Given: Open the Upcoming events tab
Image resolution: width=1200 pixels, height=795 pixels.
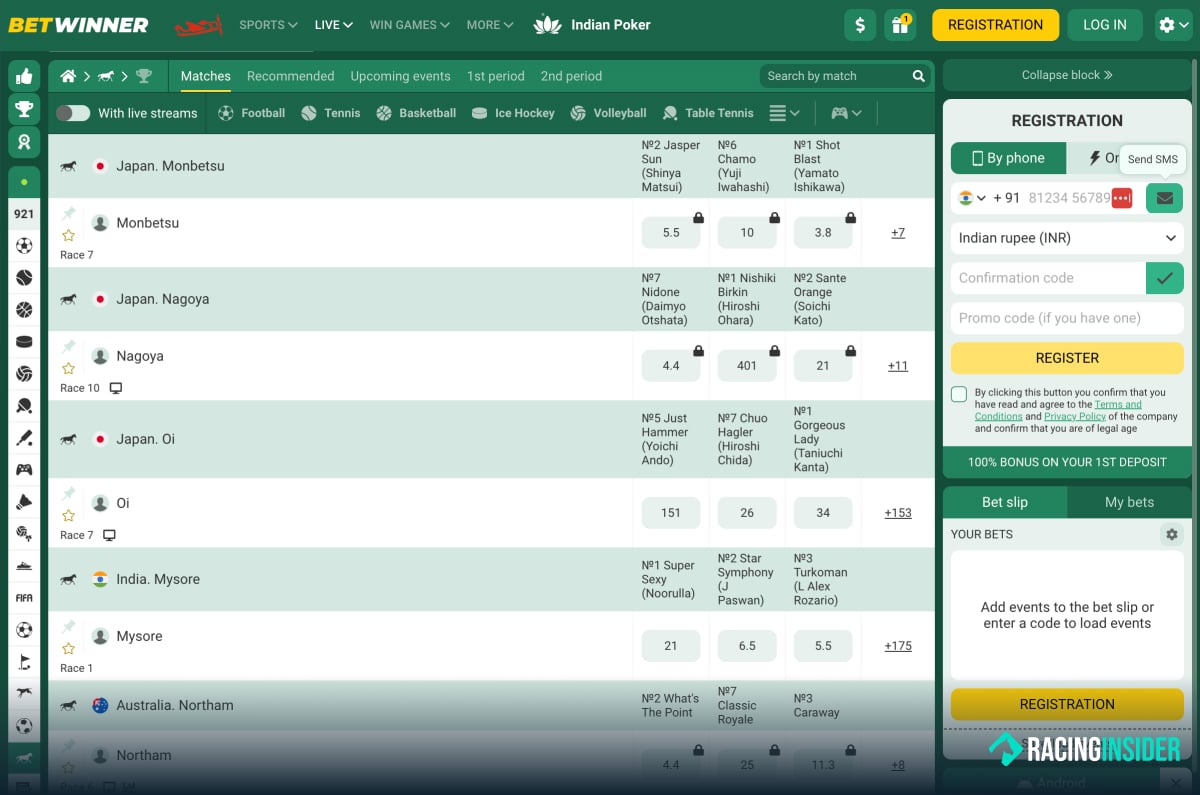Looking at the screenshot, I should tap(400, 76).
